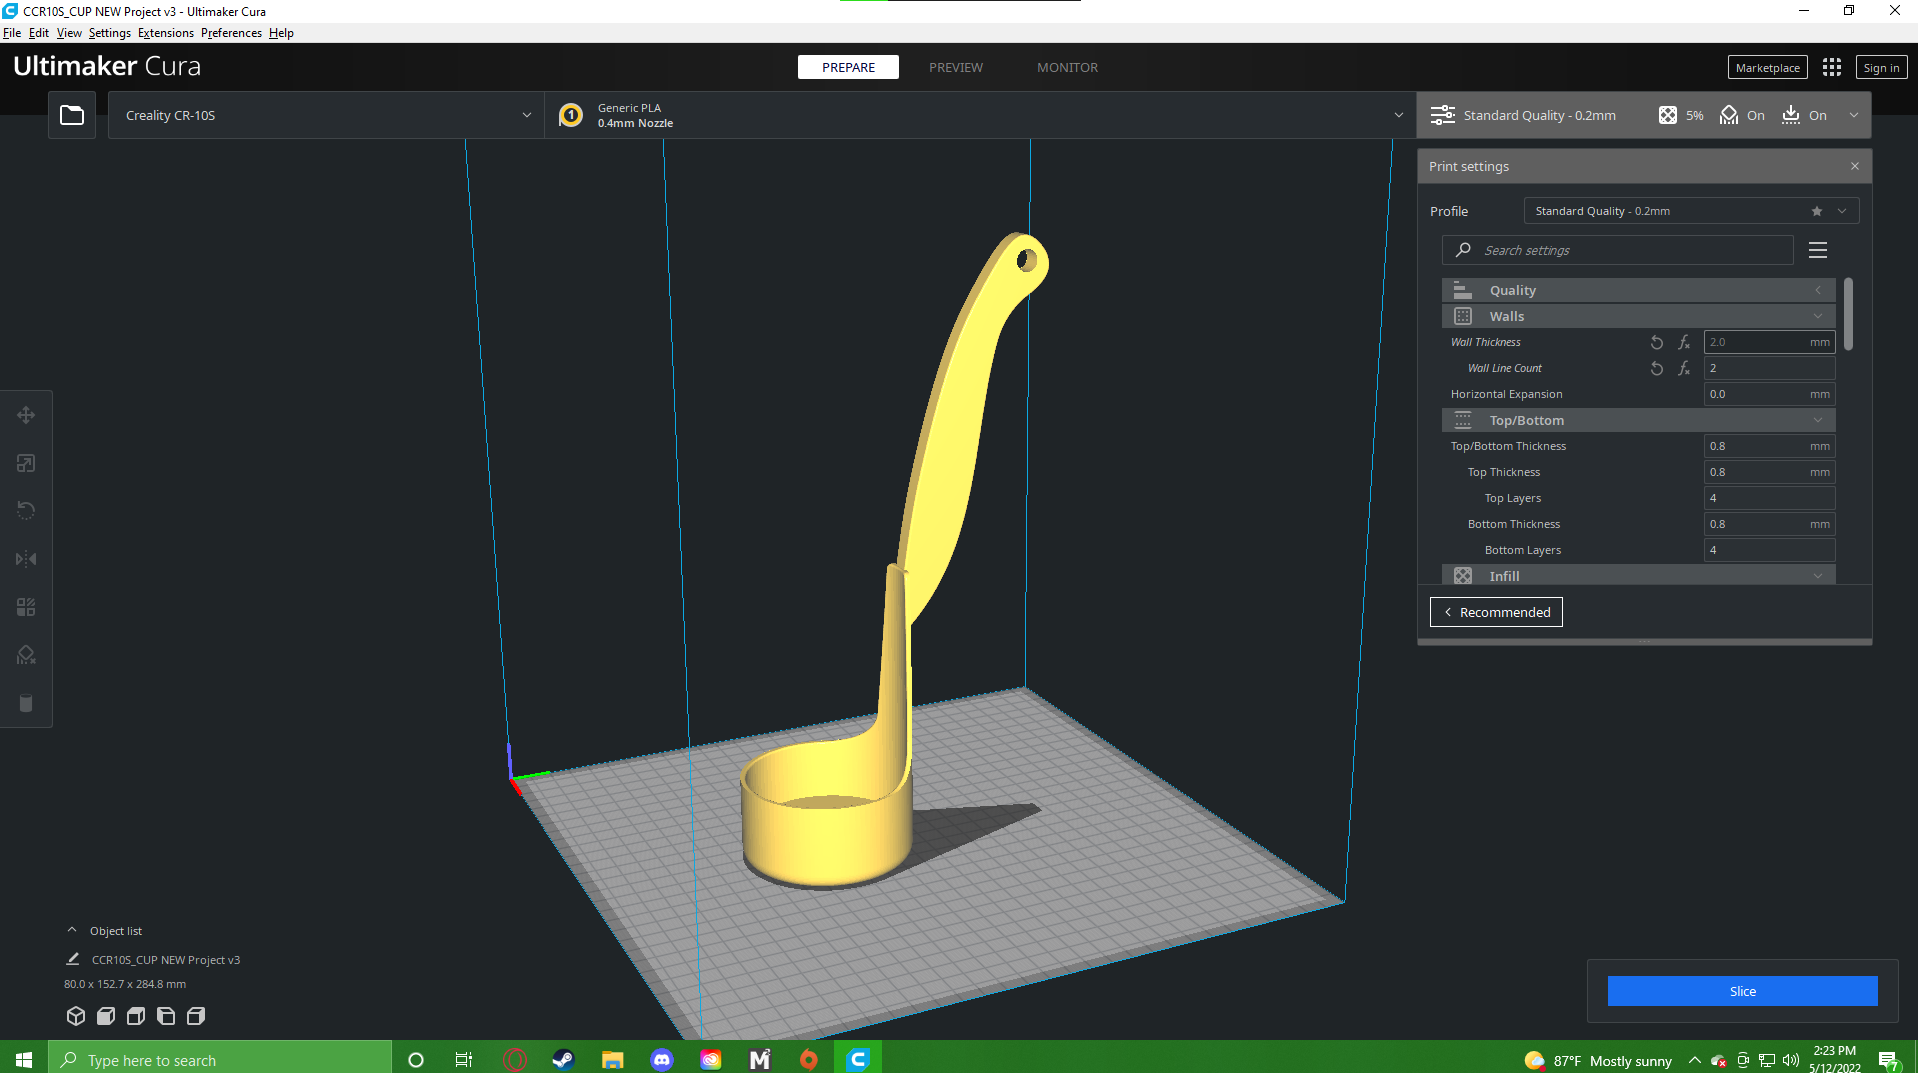
Task: Toggle build plate adhesion setting in header
Action: point(1805,115)
